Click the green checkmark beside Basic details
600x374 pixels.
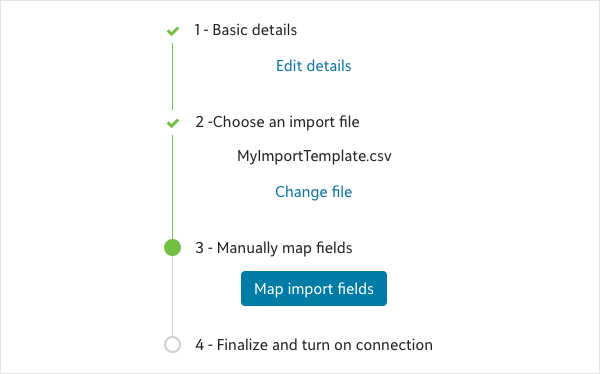click(173, 31)
